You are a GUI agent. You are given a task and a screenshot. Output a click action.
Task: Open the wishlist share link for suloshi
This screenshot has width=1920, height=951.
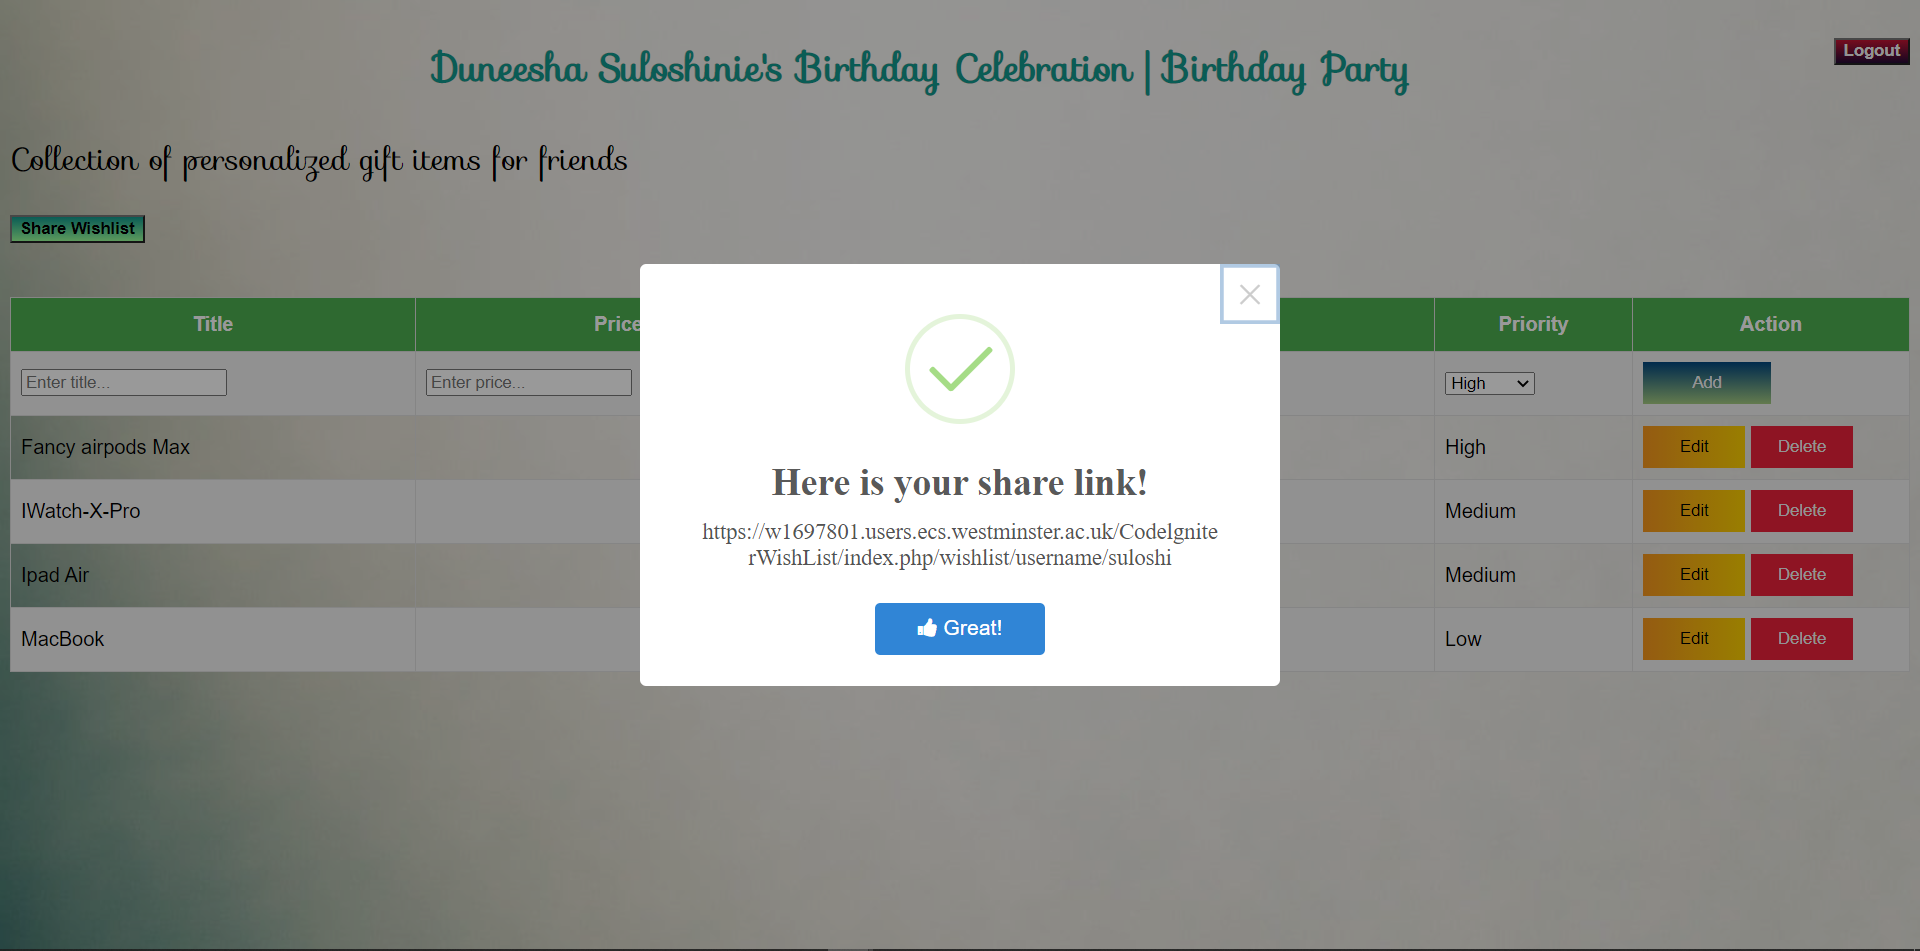(959, 545)
